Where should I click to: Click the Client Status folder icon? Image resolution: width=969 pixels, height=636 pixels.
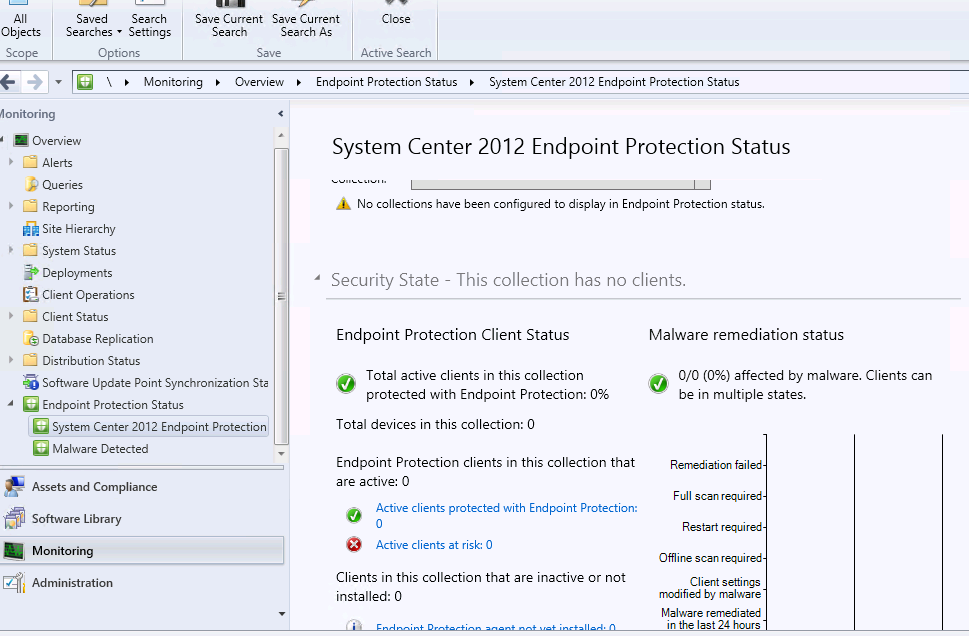[30, 316]
